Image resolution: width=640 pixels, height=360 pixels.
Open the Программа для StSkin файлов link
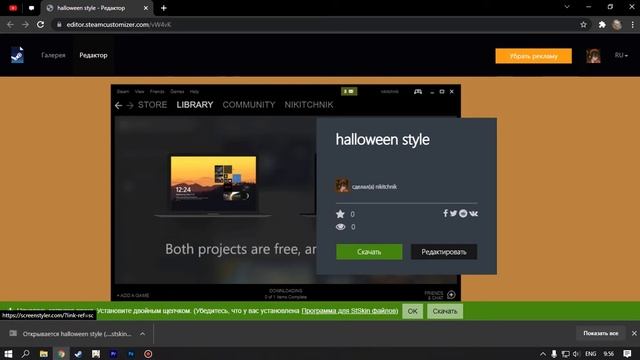click(x=349, y=311)
